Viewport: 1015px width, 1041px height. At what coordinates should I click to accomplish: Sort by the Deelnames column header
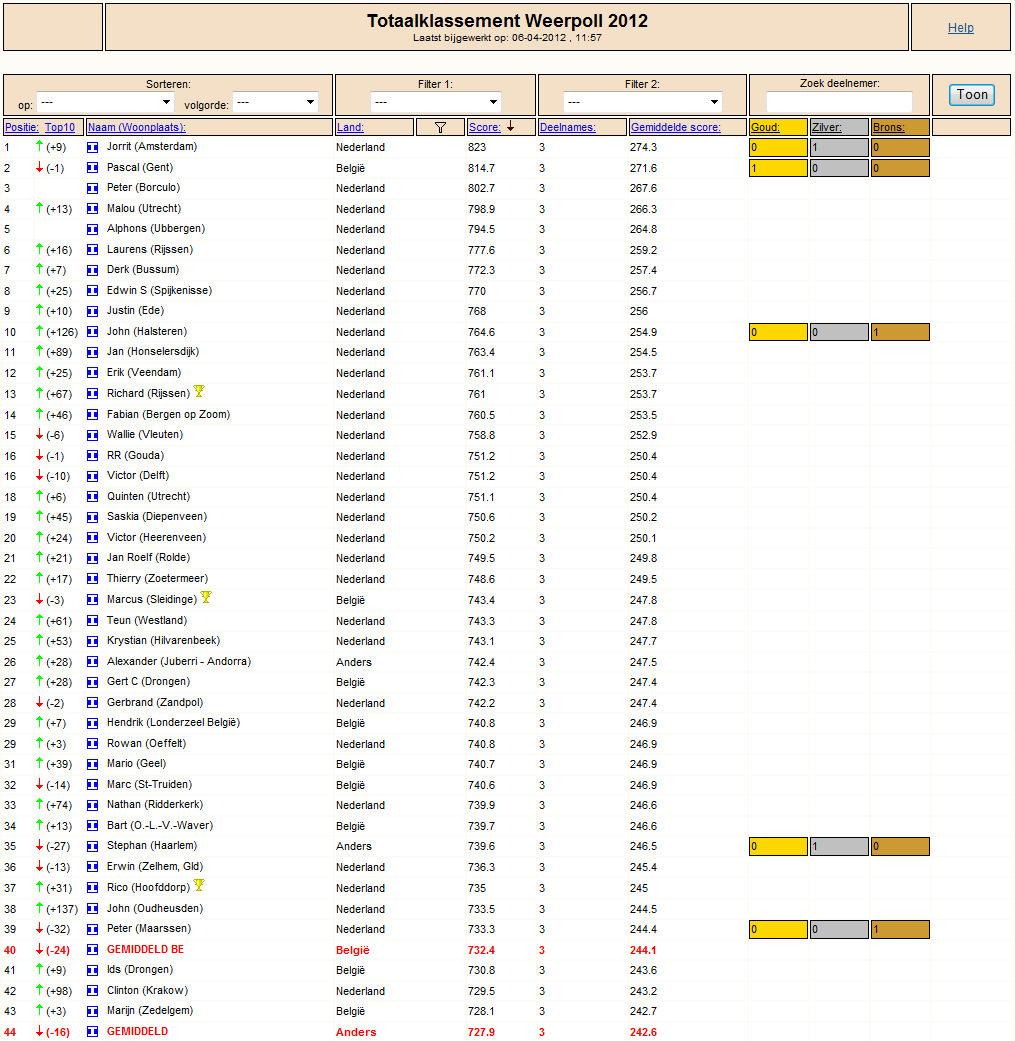pos(568,127)
